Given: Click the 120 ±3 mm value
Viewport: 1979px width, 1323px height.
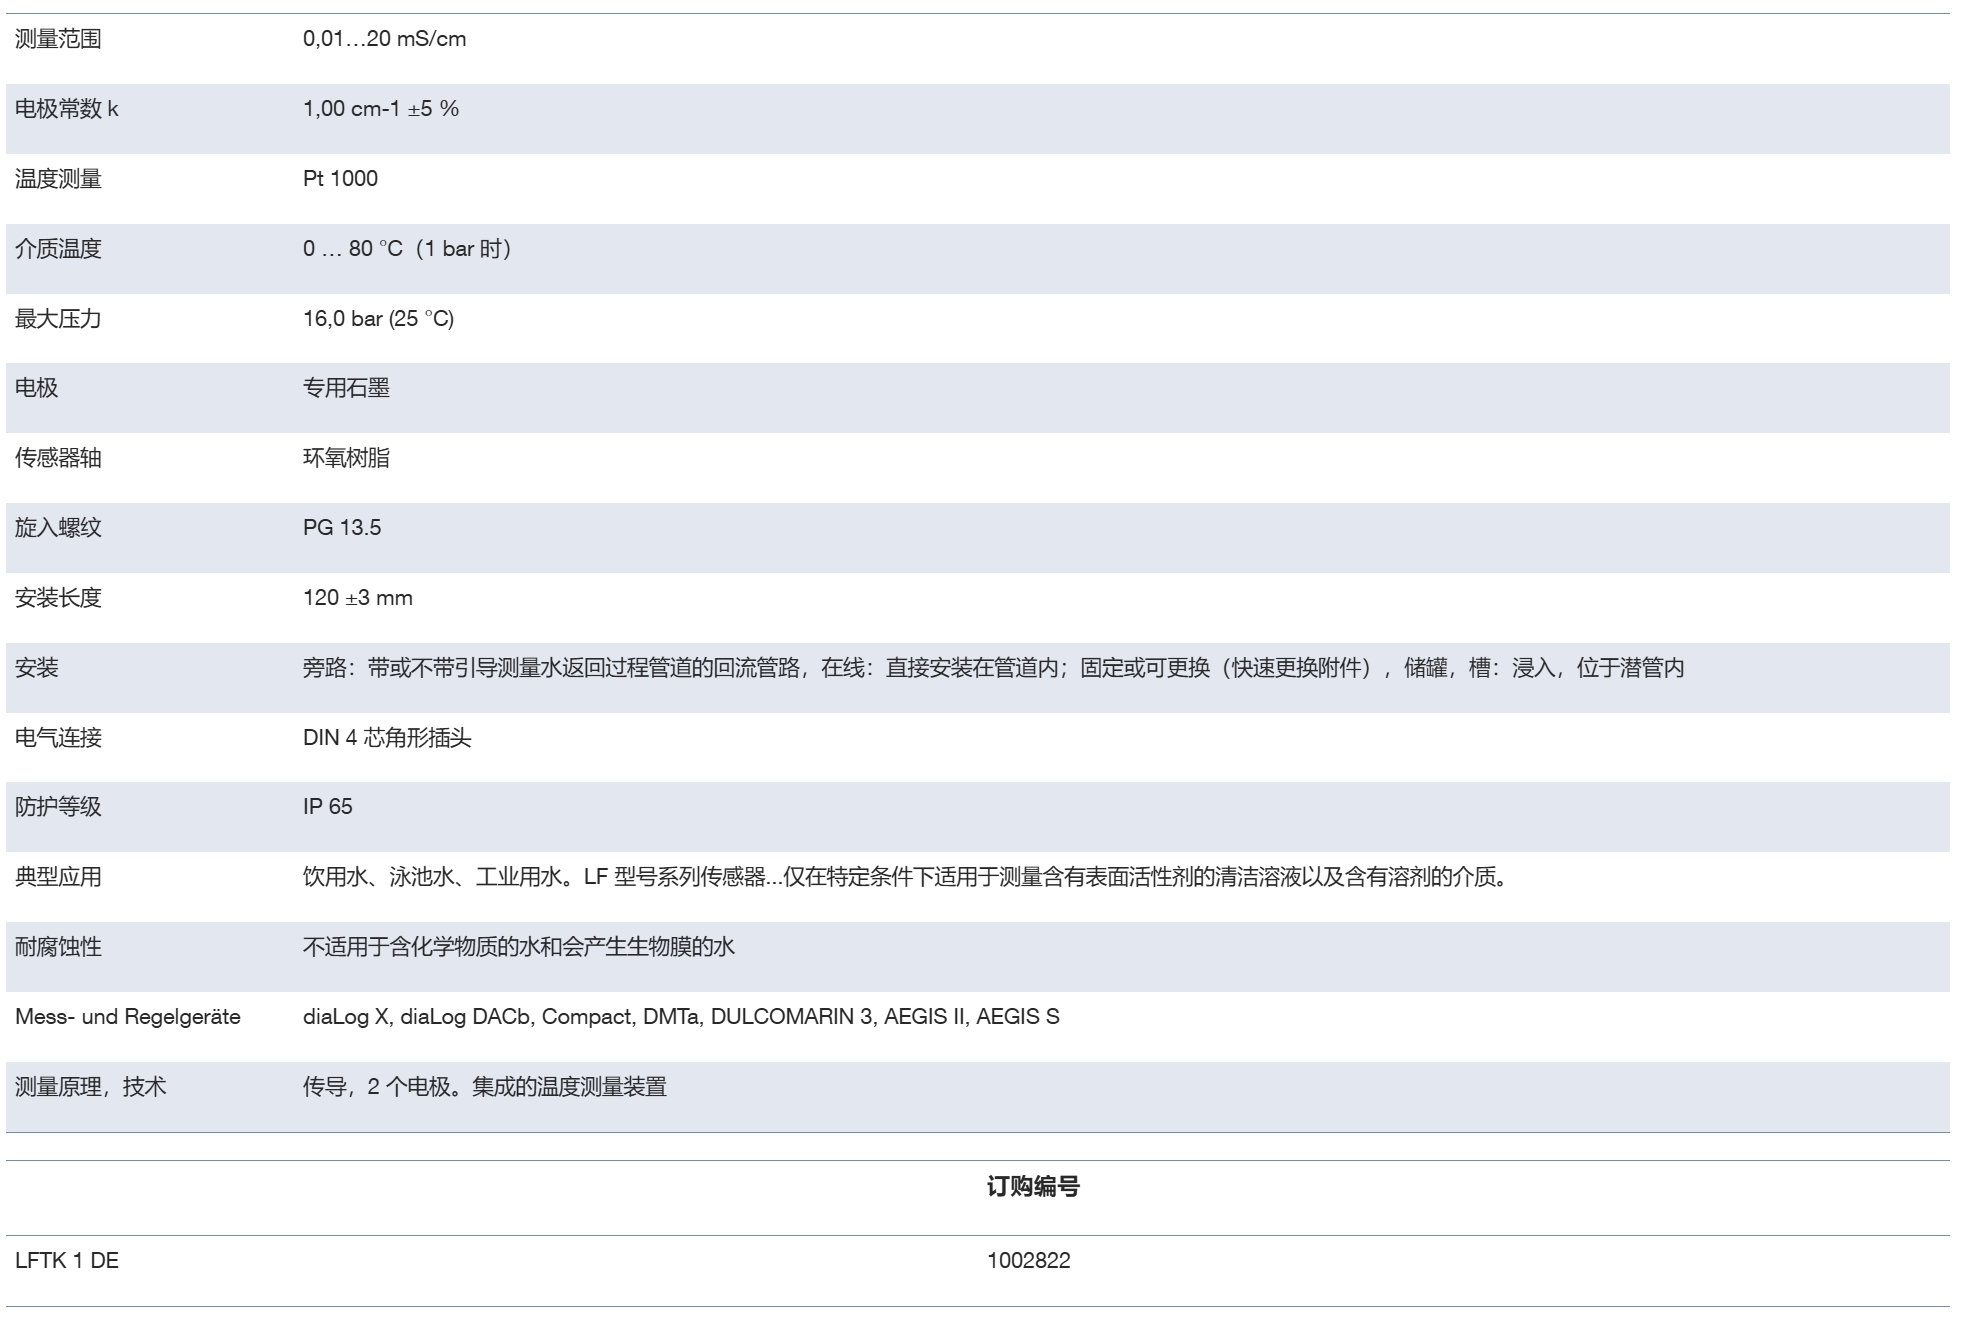Looking at the screenshot, I should (x=358, y=598).
